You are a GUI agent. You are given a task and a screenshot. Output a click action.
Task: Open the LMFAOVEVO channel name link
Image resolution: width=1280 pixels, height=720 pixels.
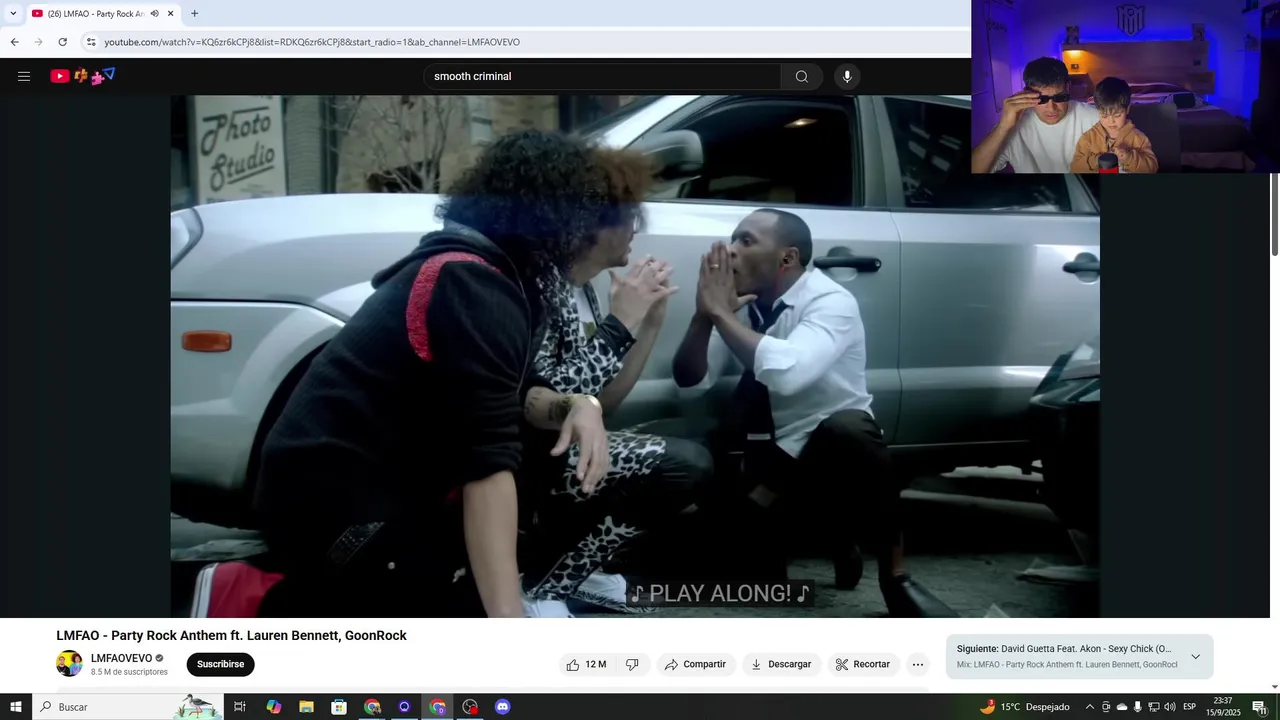(121, 658)
